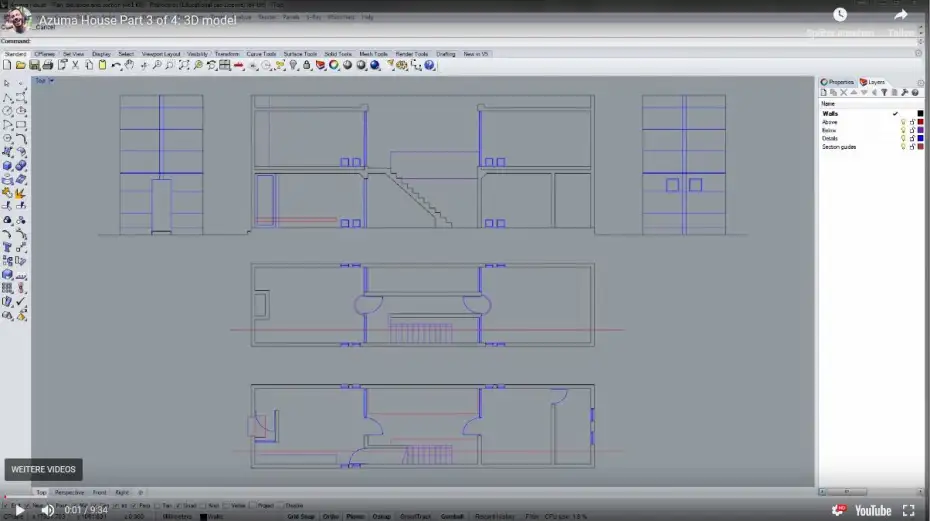930x521 pixels.
Task: Toggle lock on Above layer
Action: (912, 122)
